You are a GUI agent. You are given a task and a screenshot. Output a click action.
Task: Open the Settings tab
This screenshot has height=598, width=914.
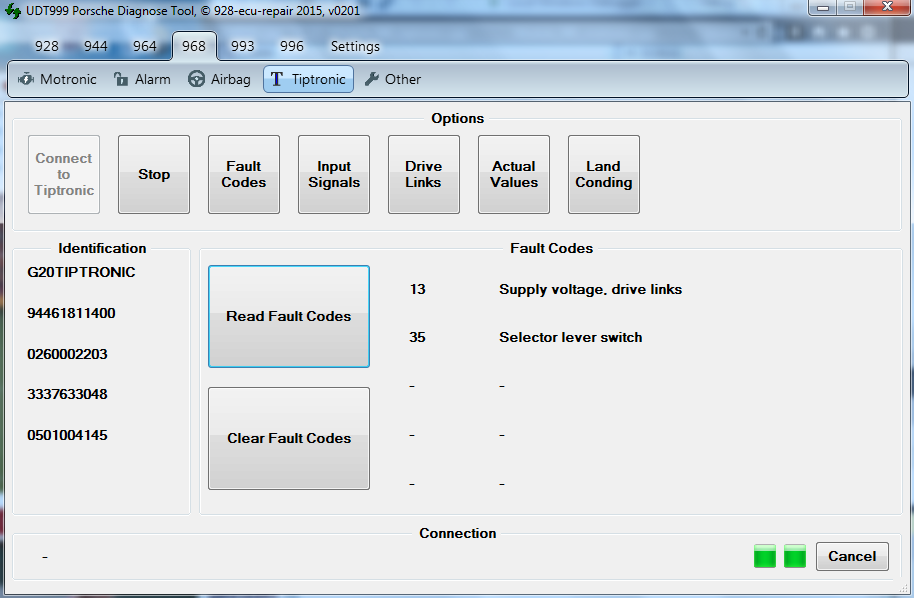tap(355, 46)
